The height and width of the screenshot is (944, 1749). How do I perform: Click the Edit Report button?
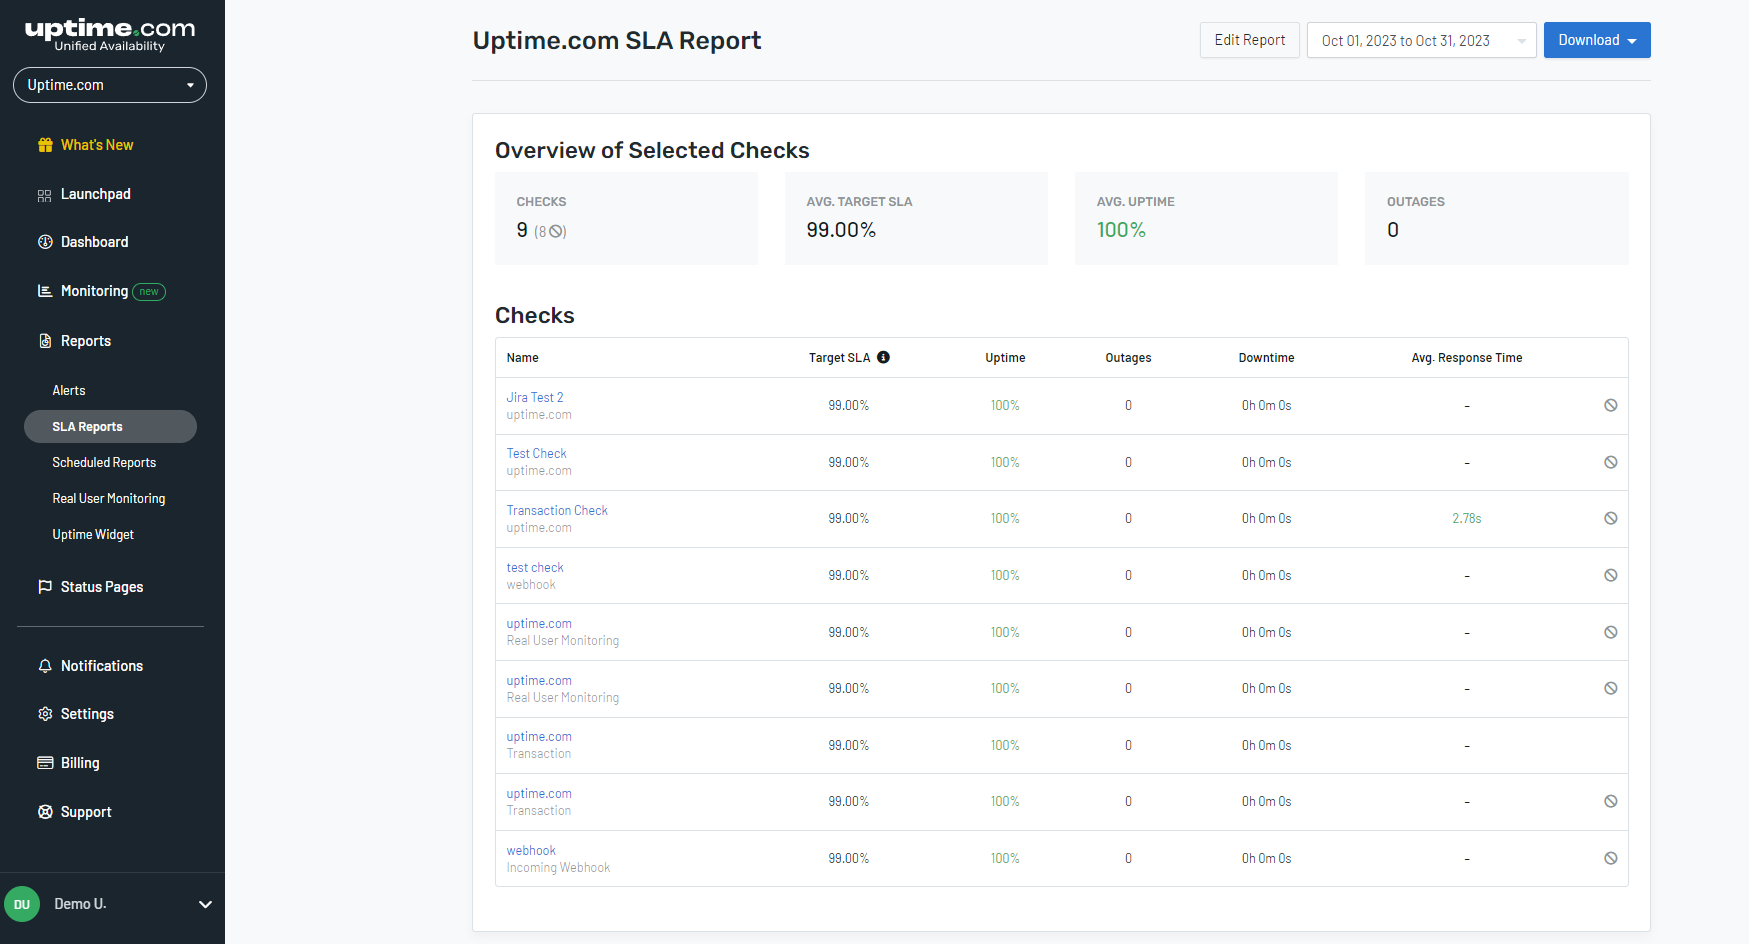(1250, 40)
